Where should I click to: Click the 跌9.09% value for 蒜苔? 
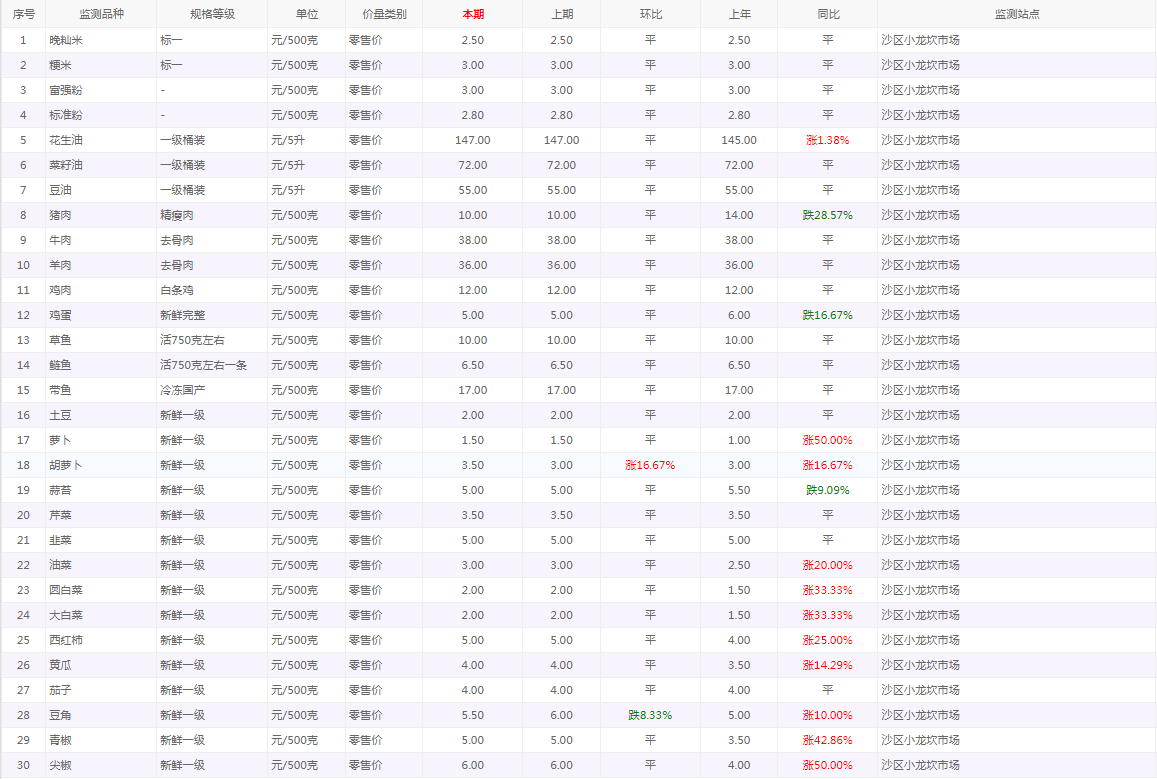click(x=827, y=490)
